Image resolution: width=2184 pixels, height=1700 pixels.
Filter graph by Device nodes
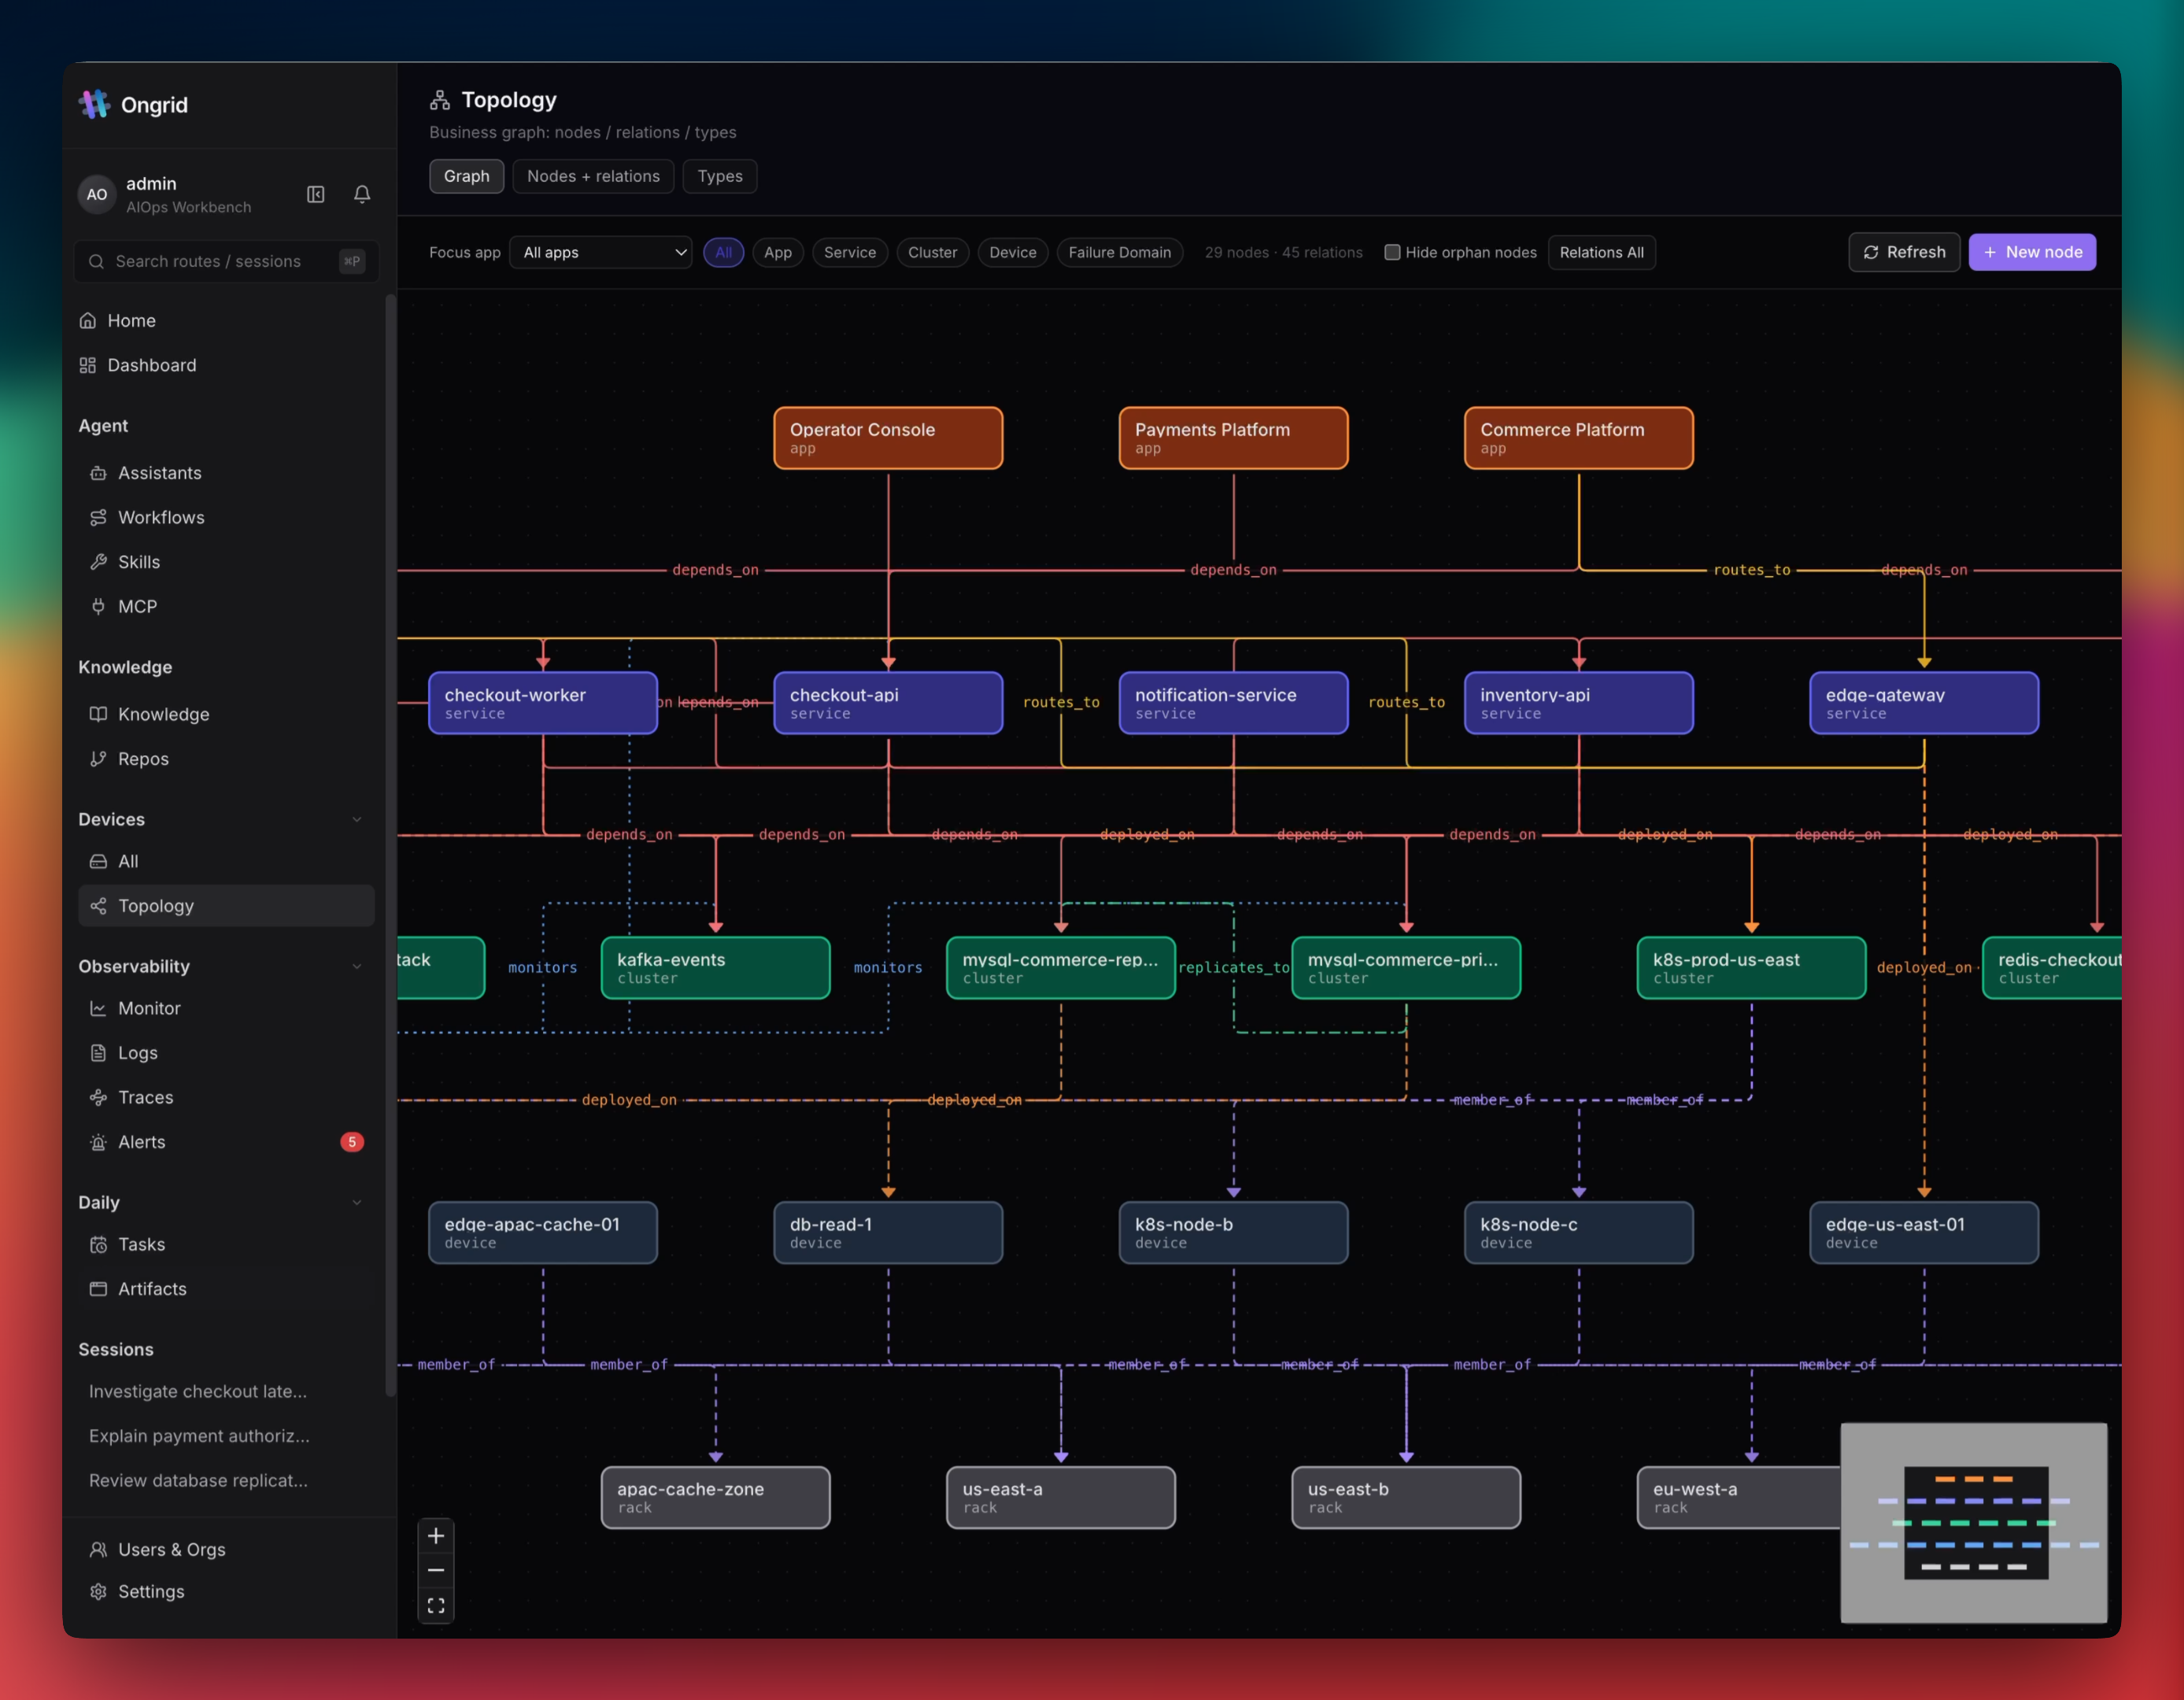(1013, 252)
